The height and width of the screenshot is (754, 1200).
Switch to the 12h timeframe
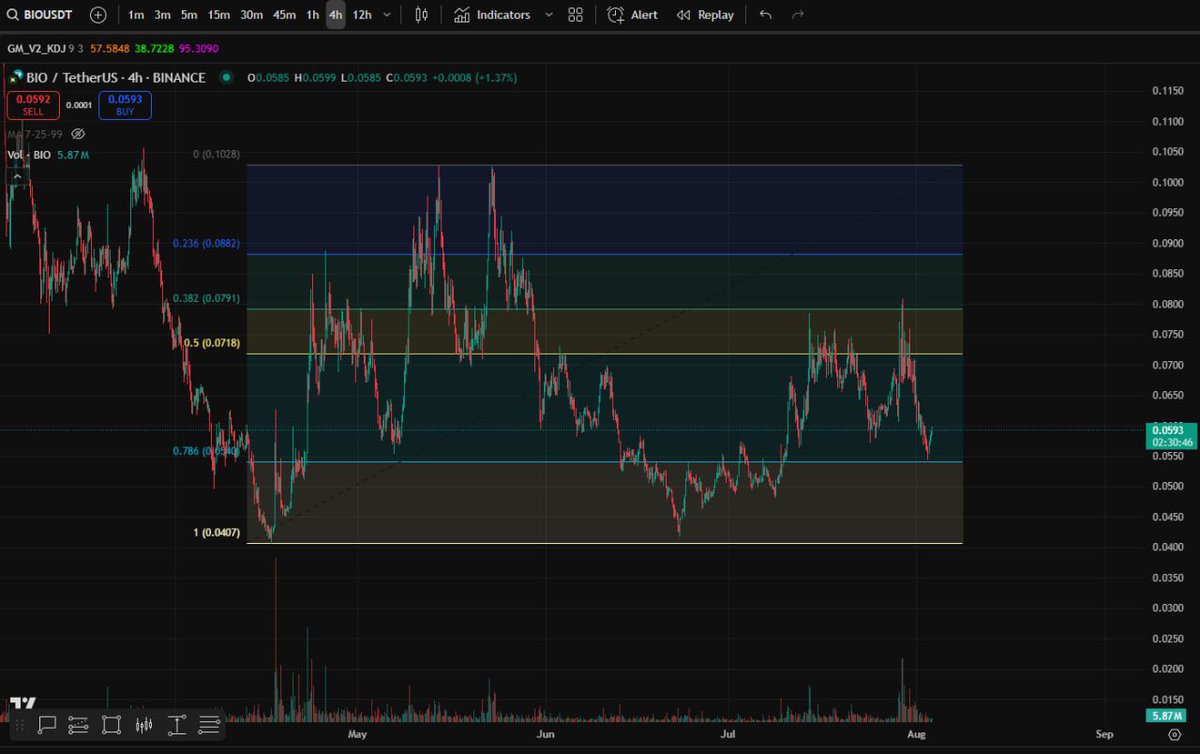click(362, 15)
